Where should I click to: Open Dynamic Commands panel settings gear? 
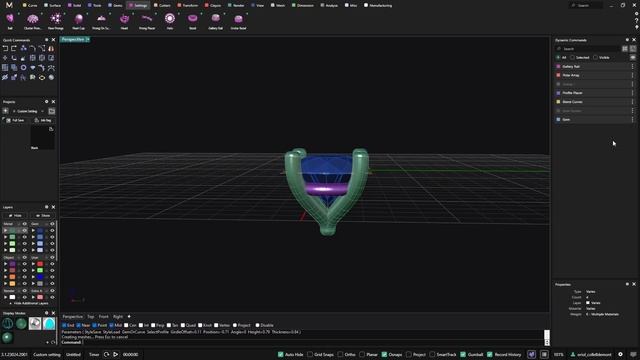pyautogui.click(x=627, y=40)
